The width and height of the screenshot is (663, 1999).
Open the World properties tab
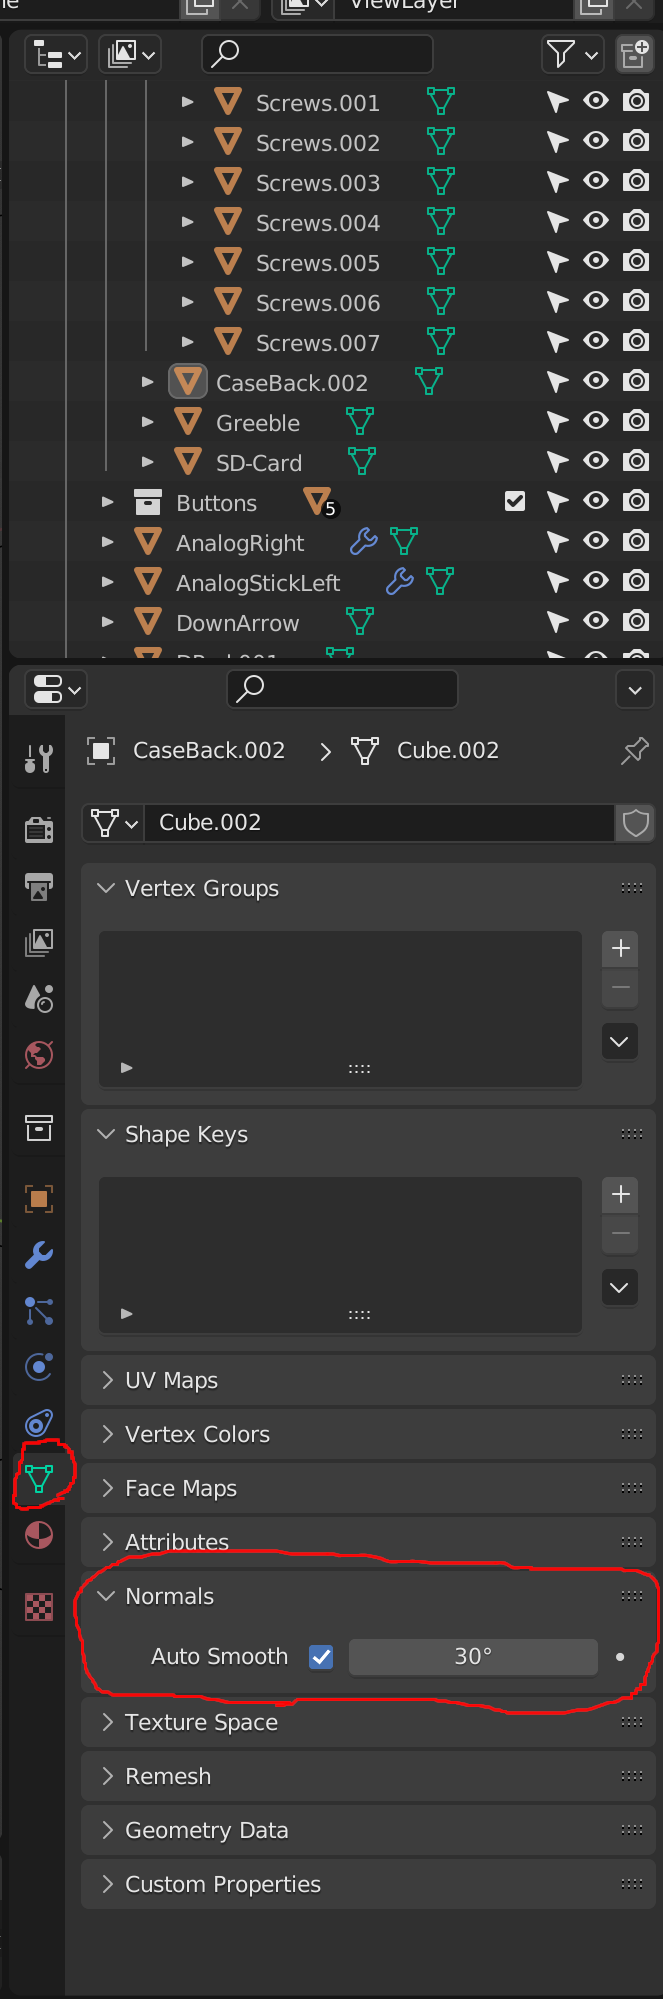pyautogui.click(x=39, y=1054)
